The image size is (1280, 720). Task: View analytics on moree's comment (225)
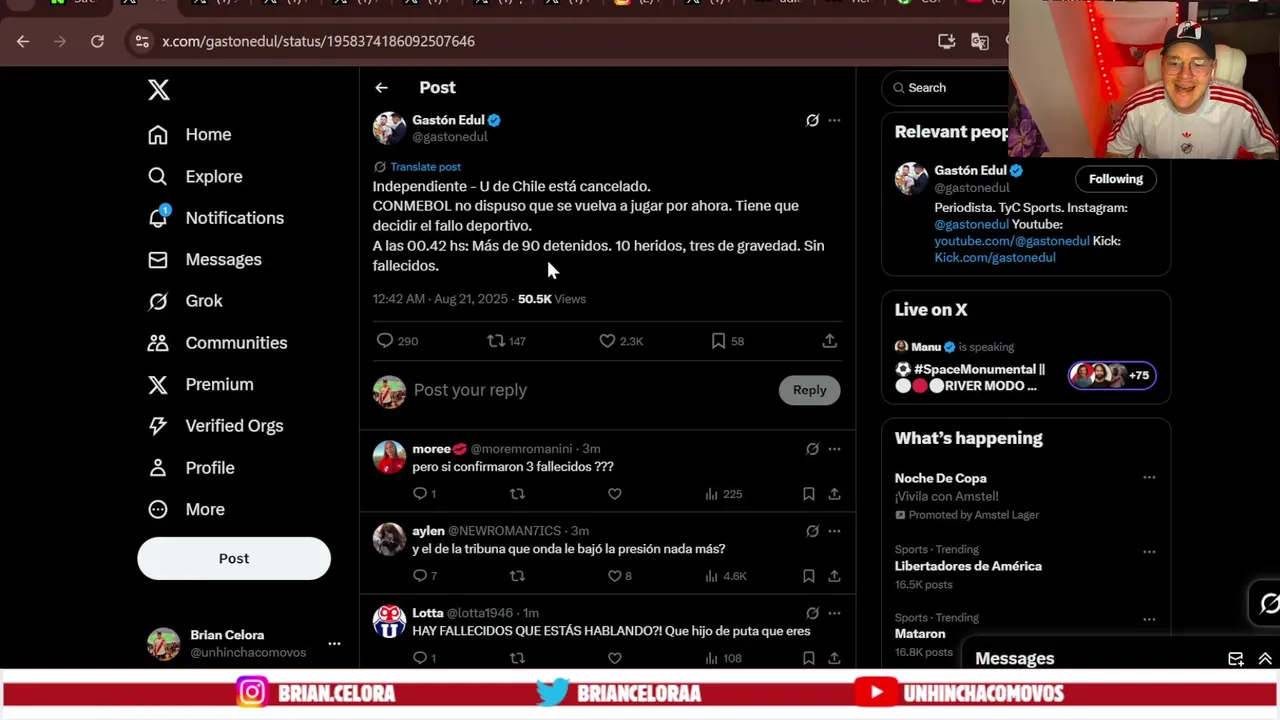[723, 494]
